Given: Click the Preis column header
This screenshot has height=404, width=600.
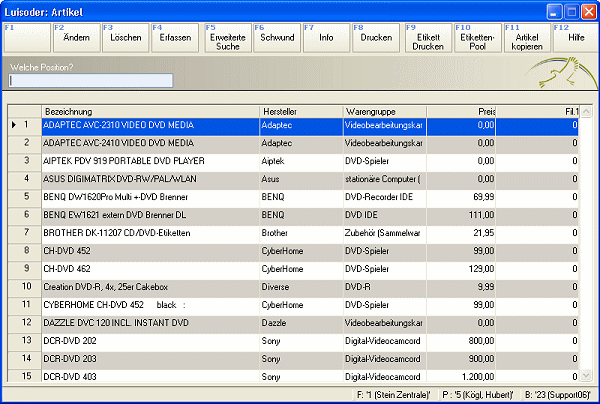Looking at the screenshot, I should tap(461, 109).
